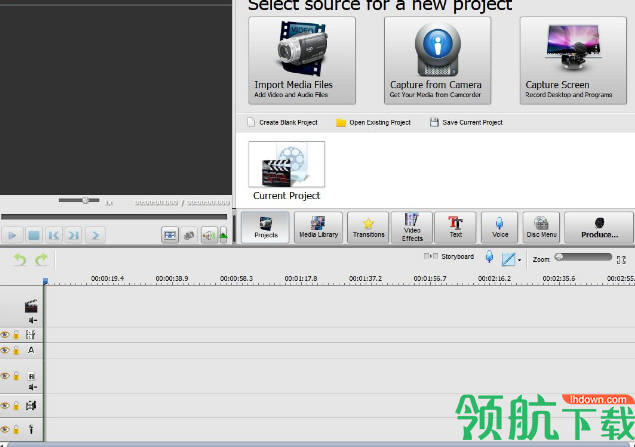
Task: Select the audio mix track film-speaker icon
Action: [31, 405]
